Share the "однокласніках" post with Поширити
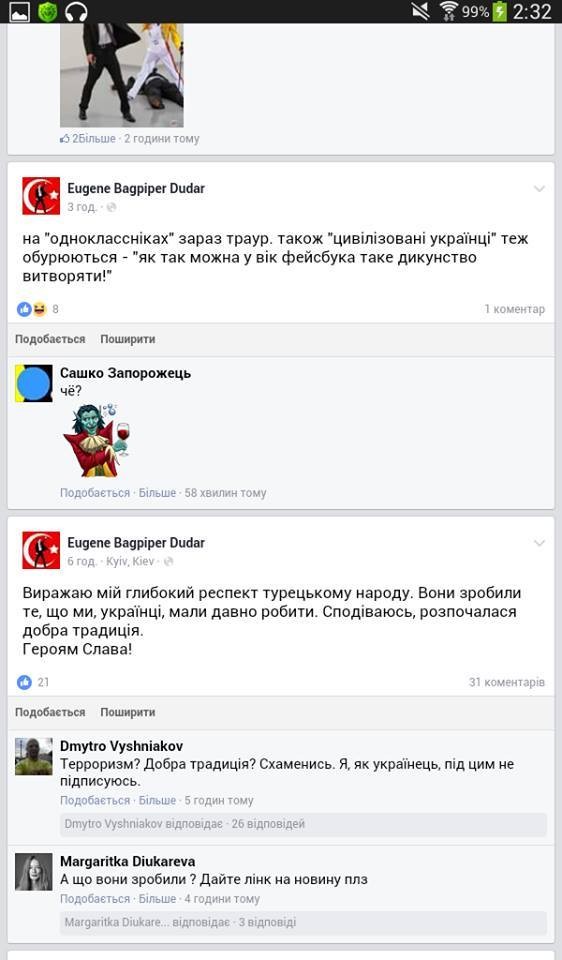 [x=128, y=339]
